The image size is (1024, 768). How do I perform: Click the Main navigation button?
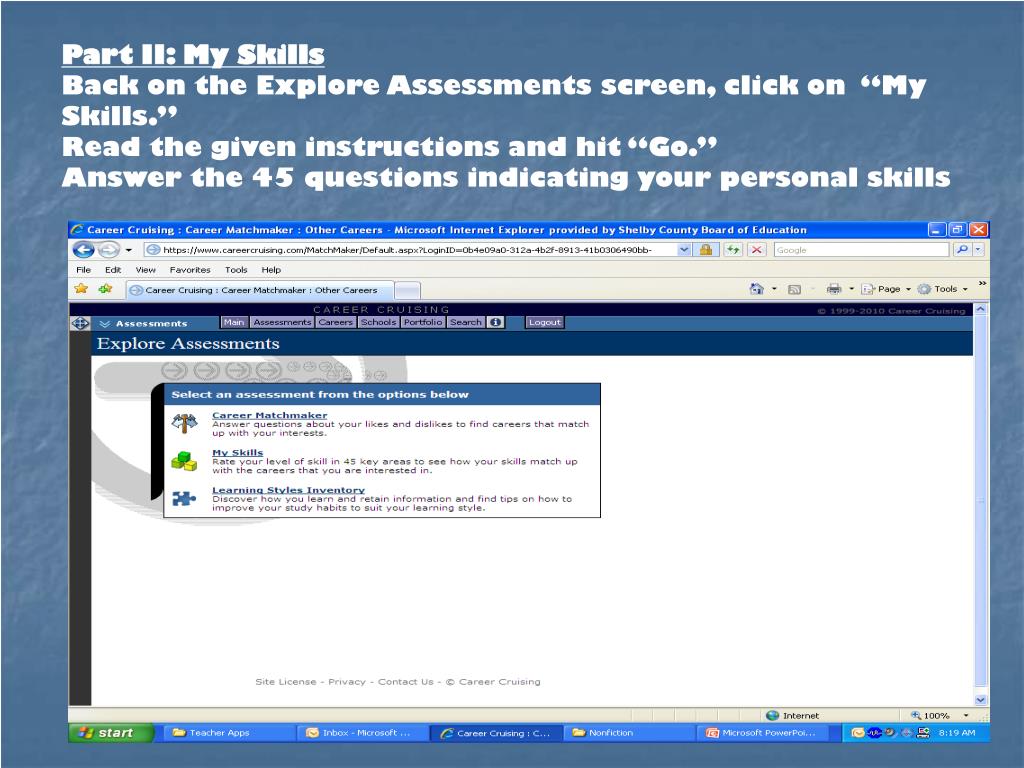click(x=233, y=322)
